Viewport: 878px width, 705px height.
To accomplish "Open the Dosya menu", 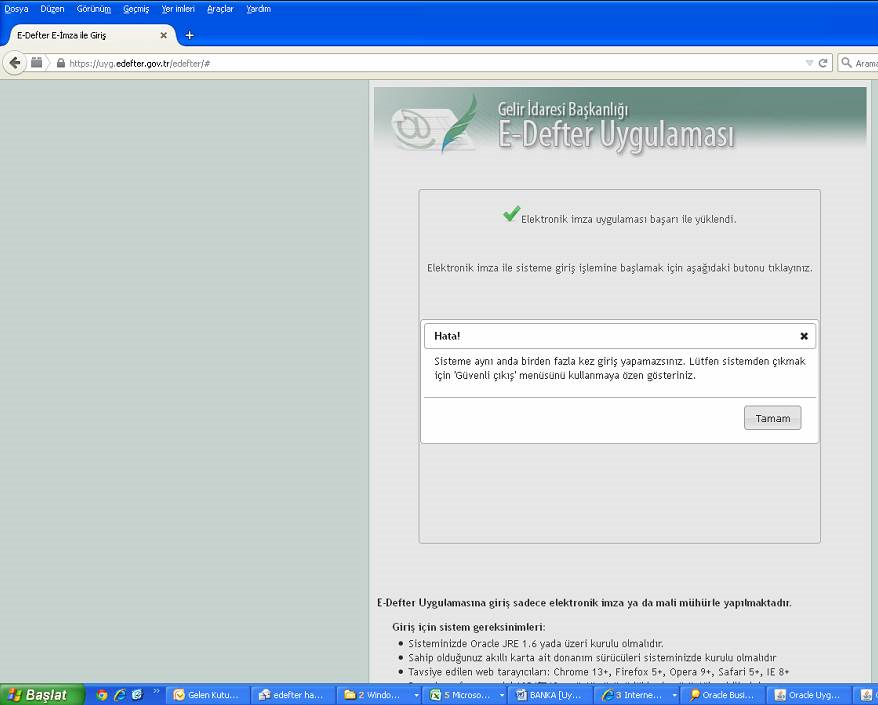I will point(16,9).
